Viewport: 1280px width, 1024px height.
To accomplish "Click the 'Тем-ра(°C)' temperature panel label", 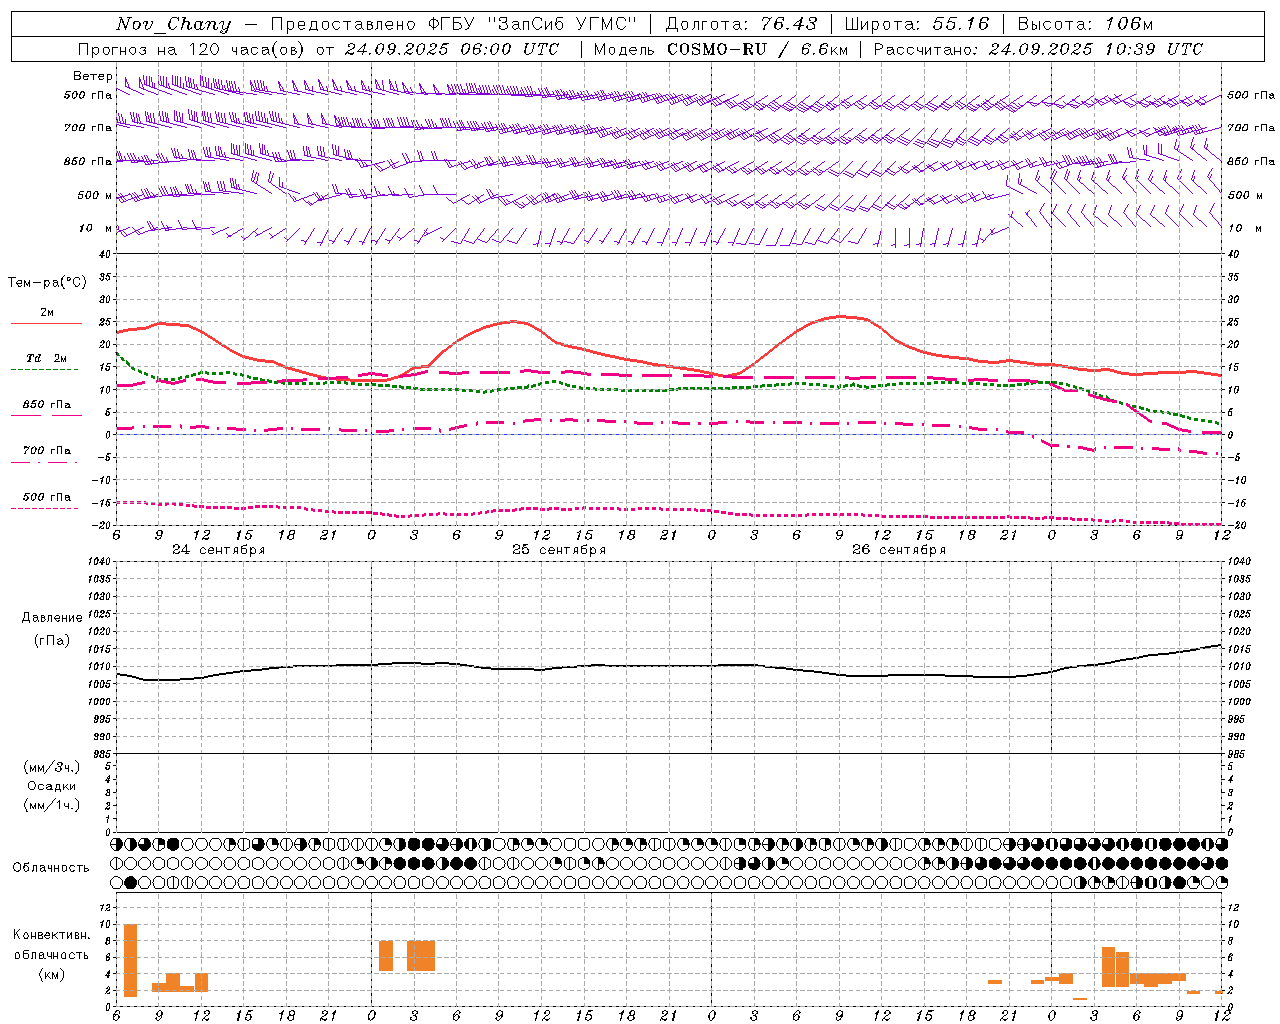I will [47, 283].
